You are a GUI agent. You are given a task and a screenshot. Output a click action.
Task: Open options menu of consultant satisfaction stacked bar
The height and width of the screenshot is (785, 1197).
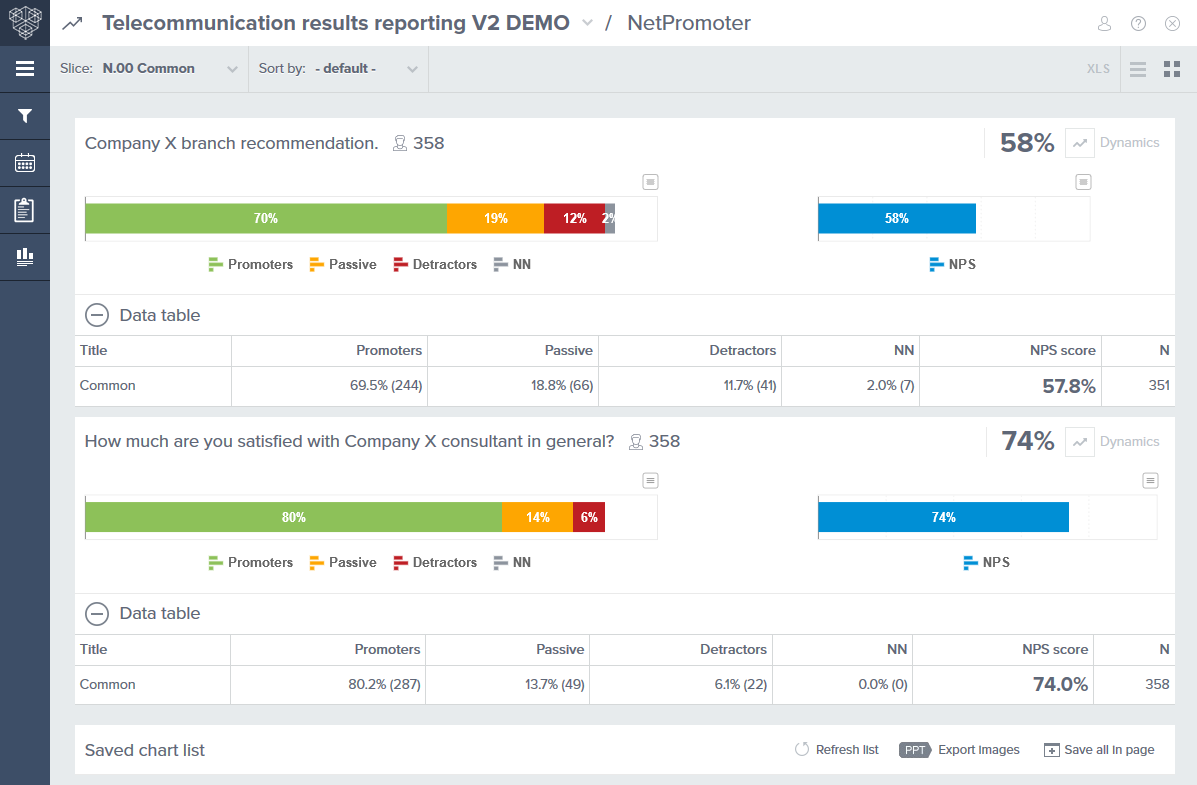point(650,480)
